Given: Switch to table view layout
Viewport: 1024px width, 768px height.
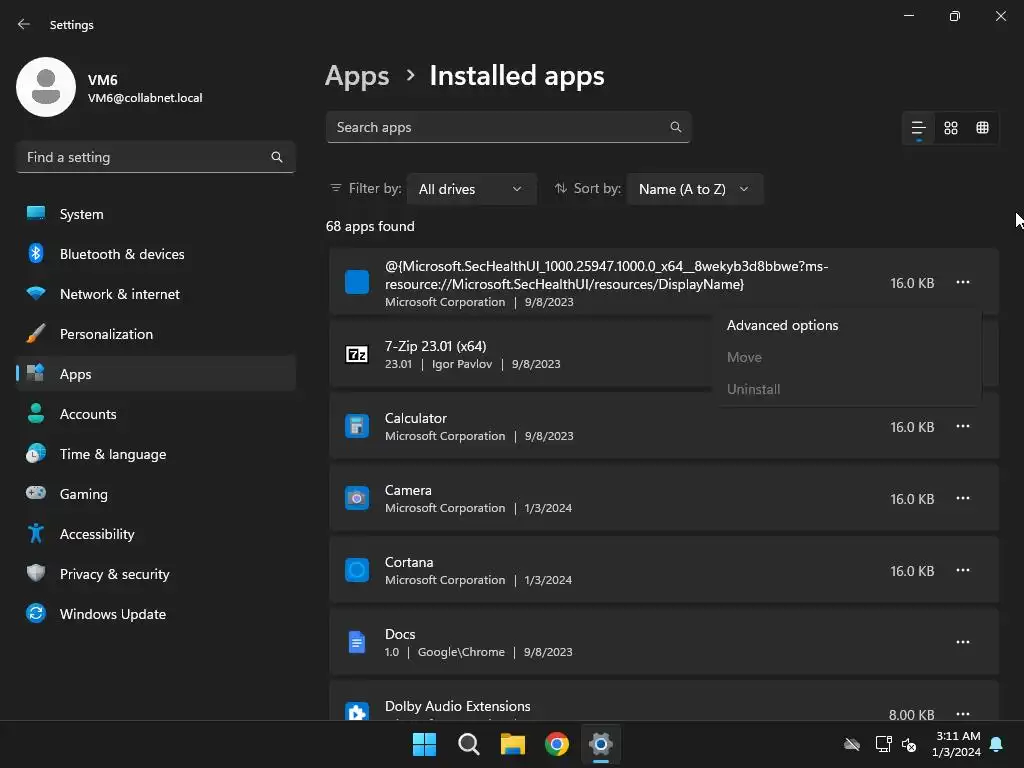Looking at the screenshot, I should pyautogui.click(x=983, y=128).
